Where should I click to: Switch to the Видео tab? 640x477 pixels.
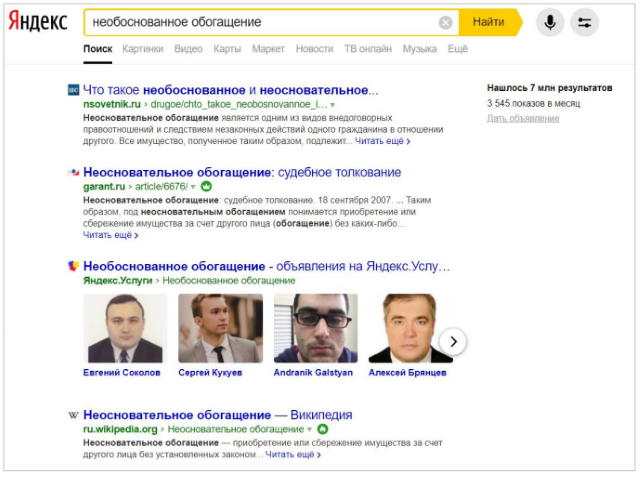click(x=188, y=49)
